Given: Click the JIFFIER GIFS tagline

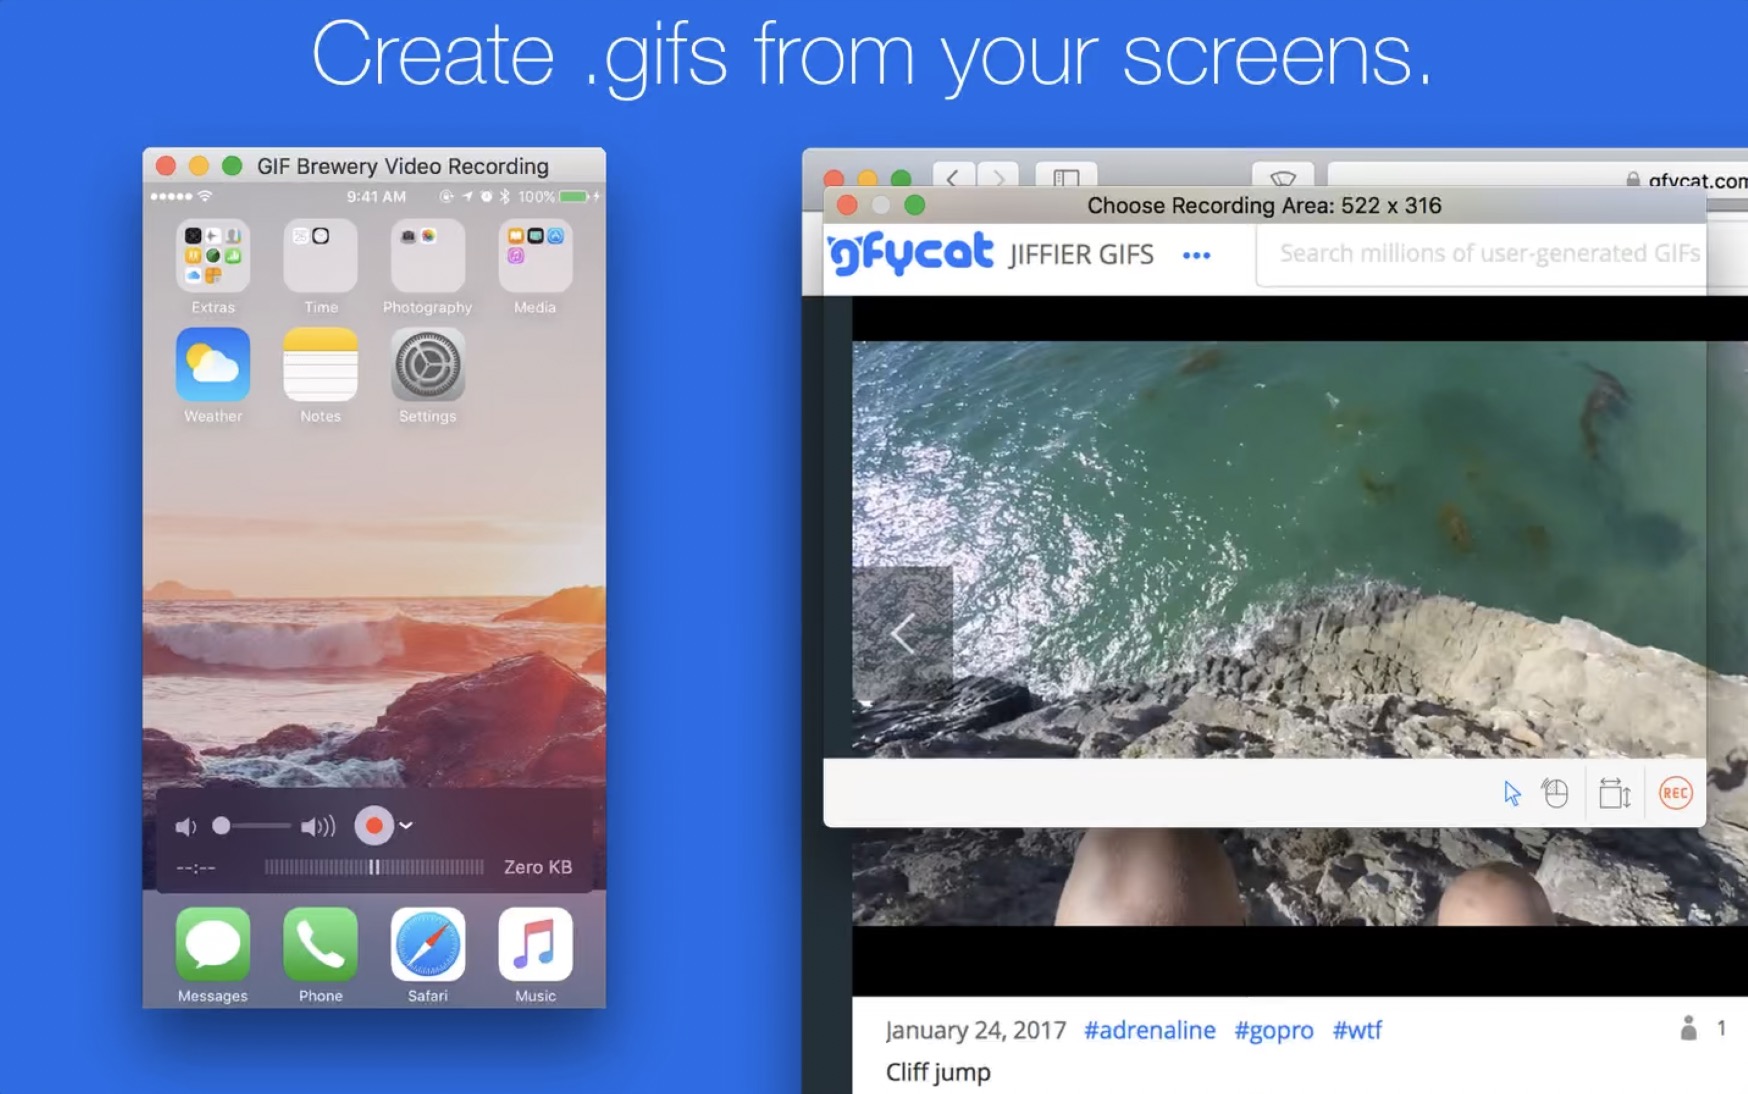Looking at the screenshot, I should (x=1081, y=255).
